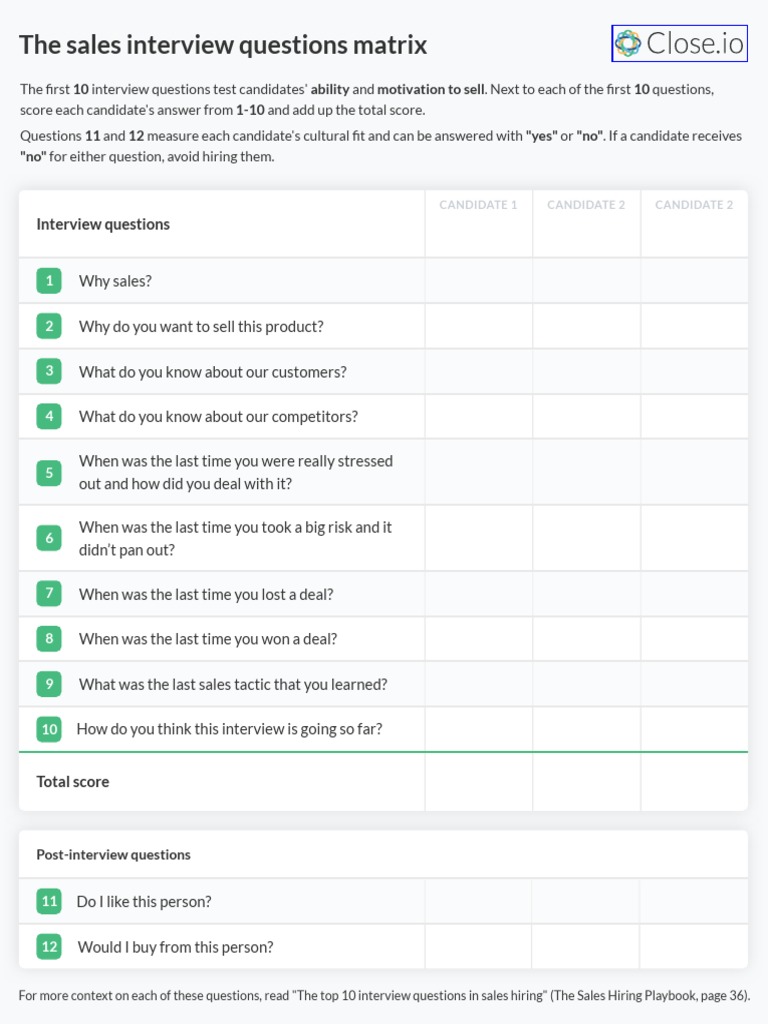Screen dimensions: 768x1024
Task: Click the first CANDIDATE 2 column header
Action: coord(586,205)
